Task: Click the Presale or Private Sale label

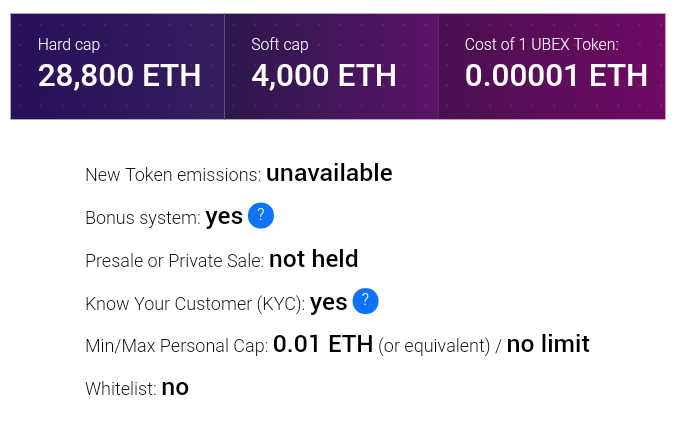Action: point(175,261)
